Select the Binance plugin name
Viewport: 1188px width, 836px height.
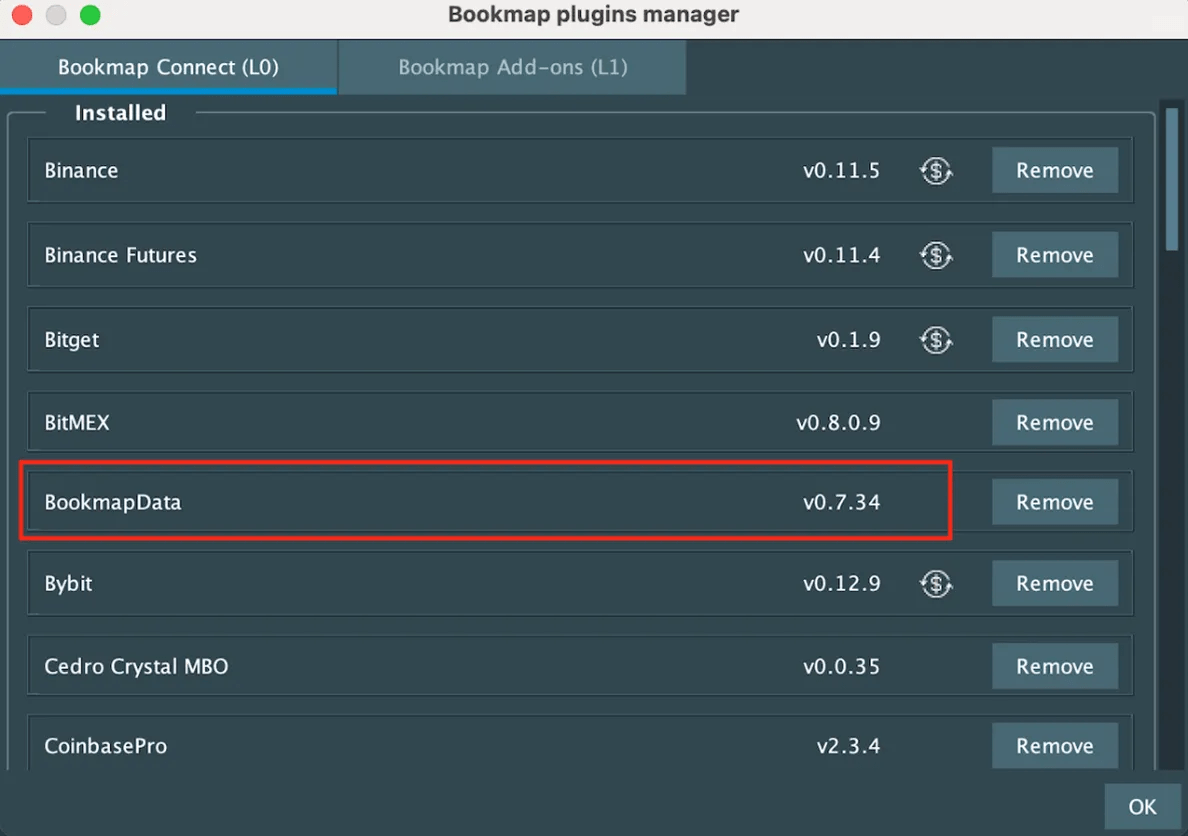pyautogui.click(x=81, y=171)
